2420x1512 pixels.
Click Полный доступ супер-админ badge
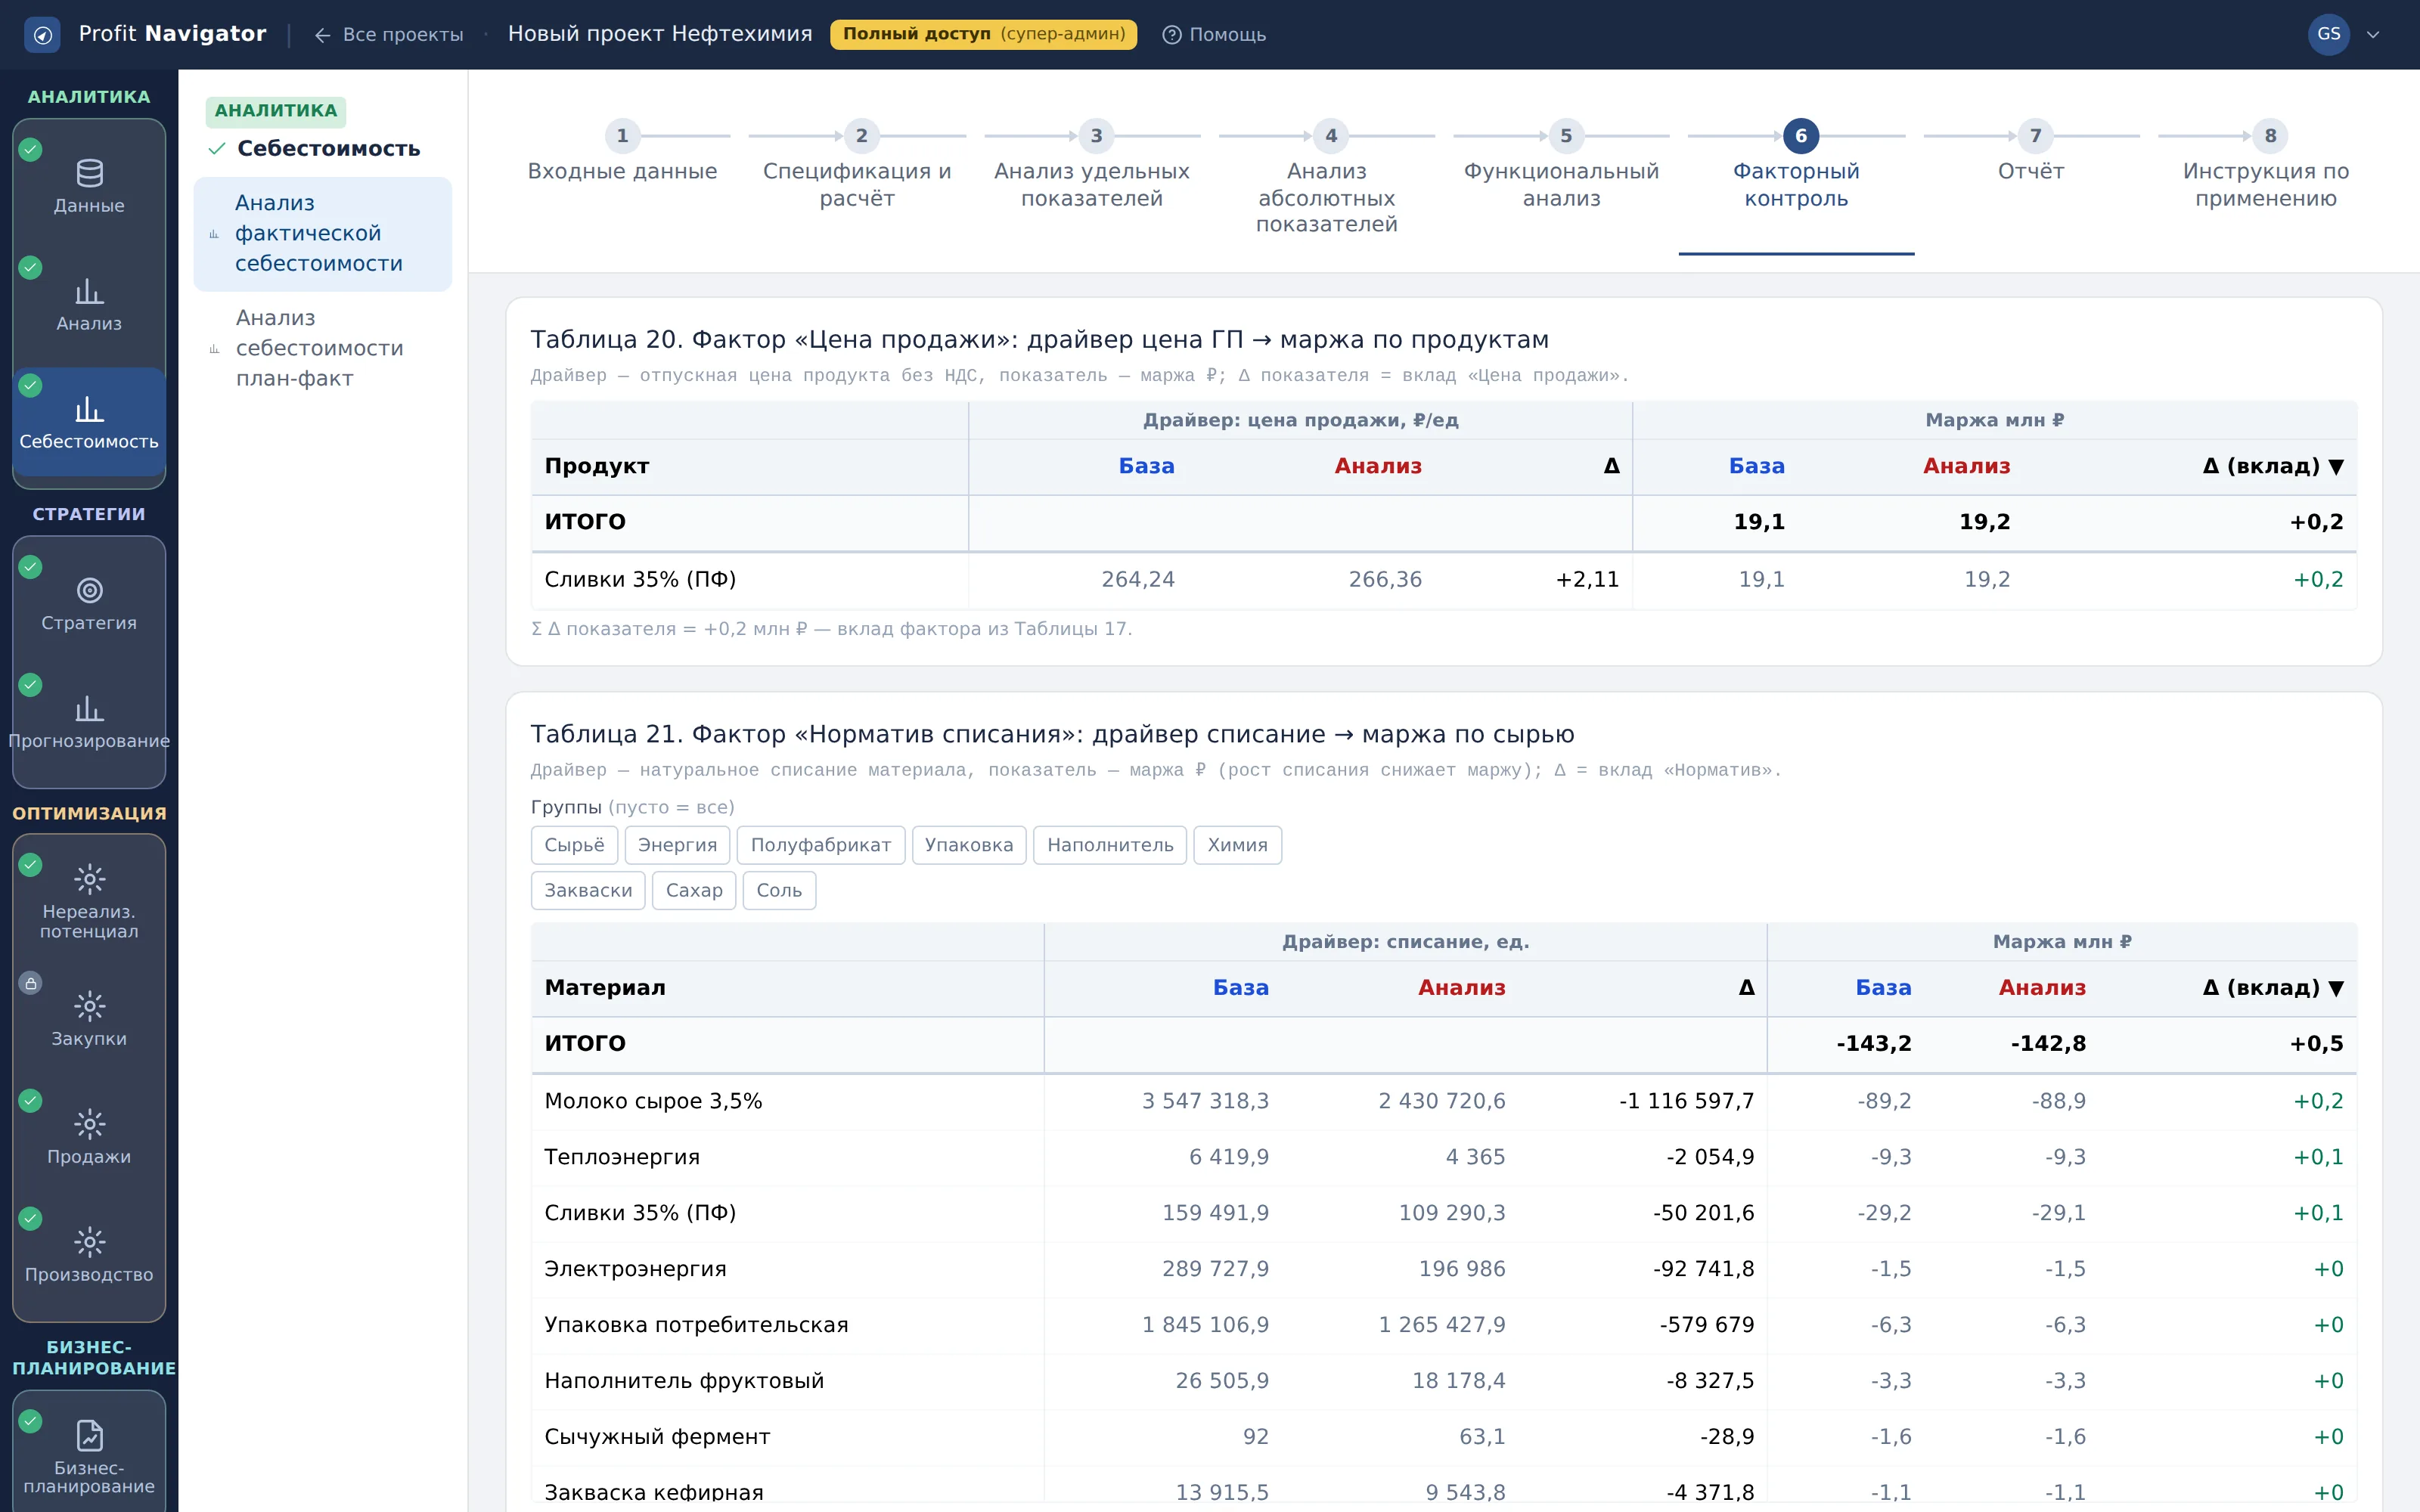point(983,34)
